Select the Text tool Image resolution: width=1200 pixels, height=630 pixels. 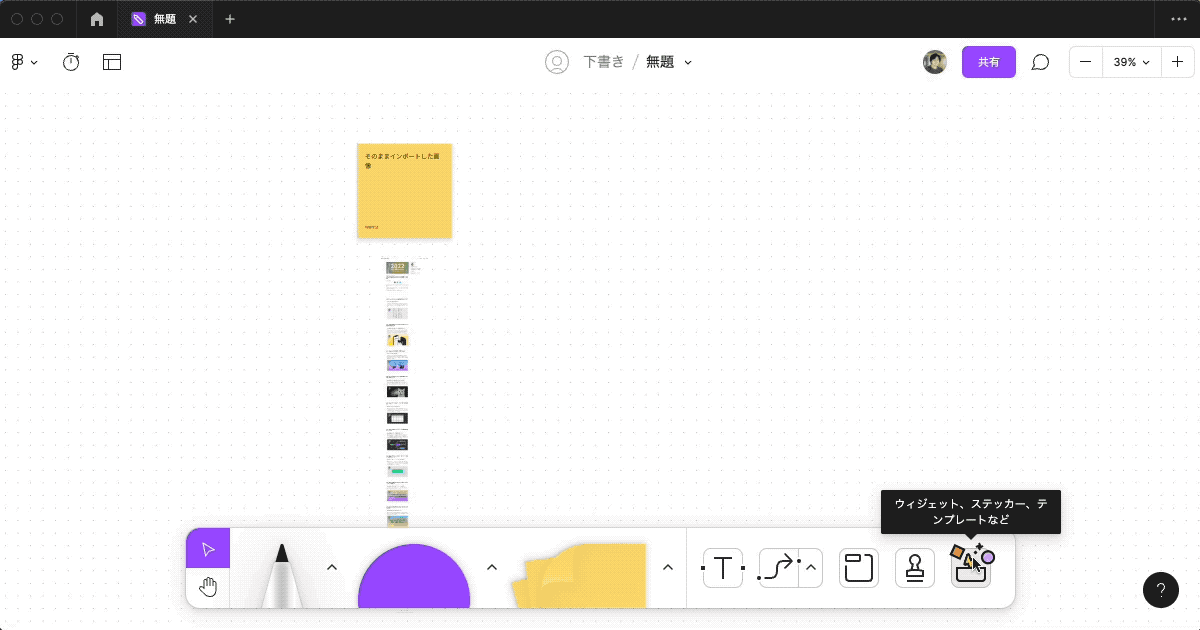[722, 568]
